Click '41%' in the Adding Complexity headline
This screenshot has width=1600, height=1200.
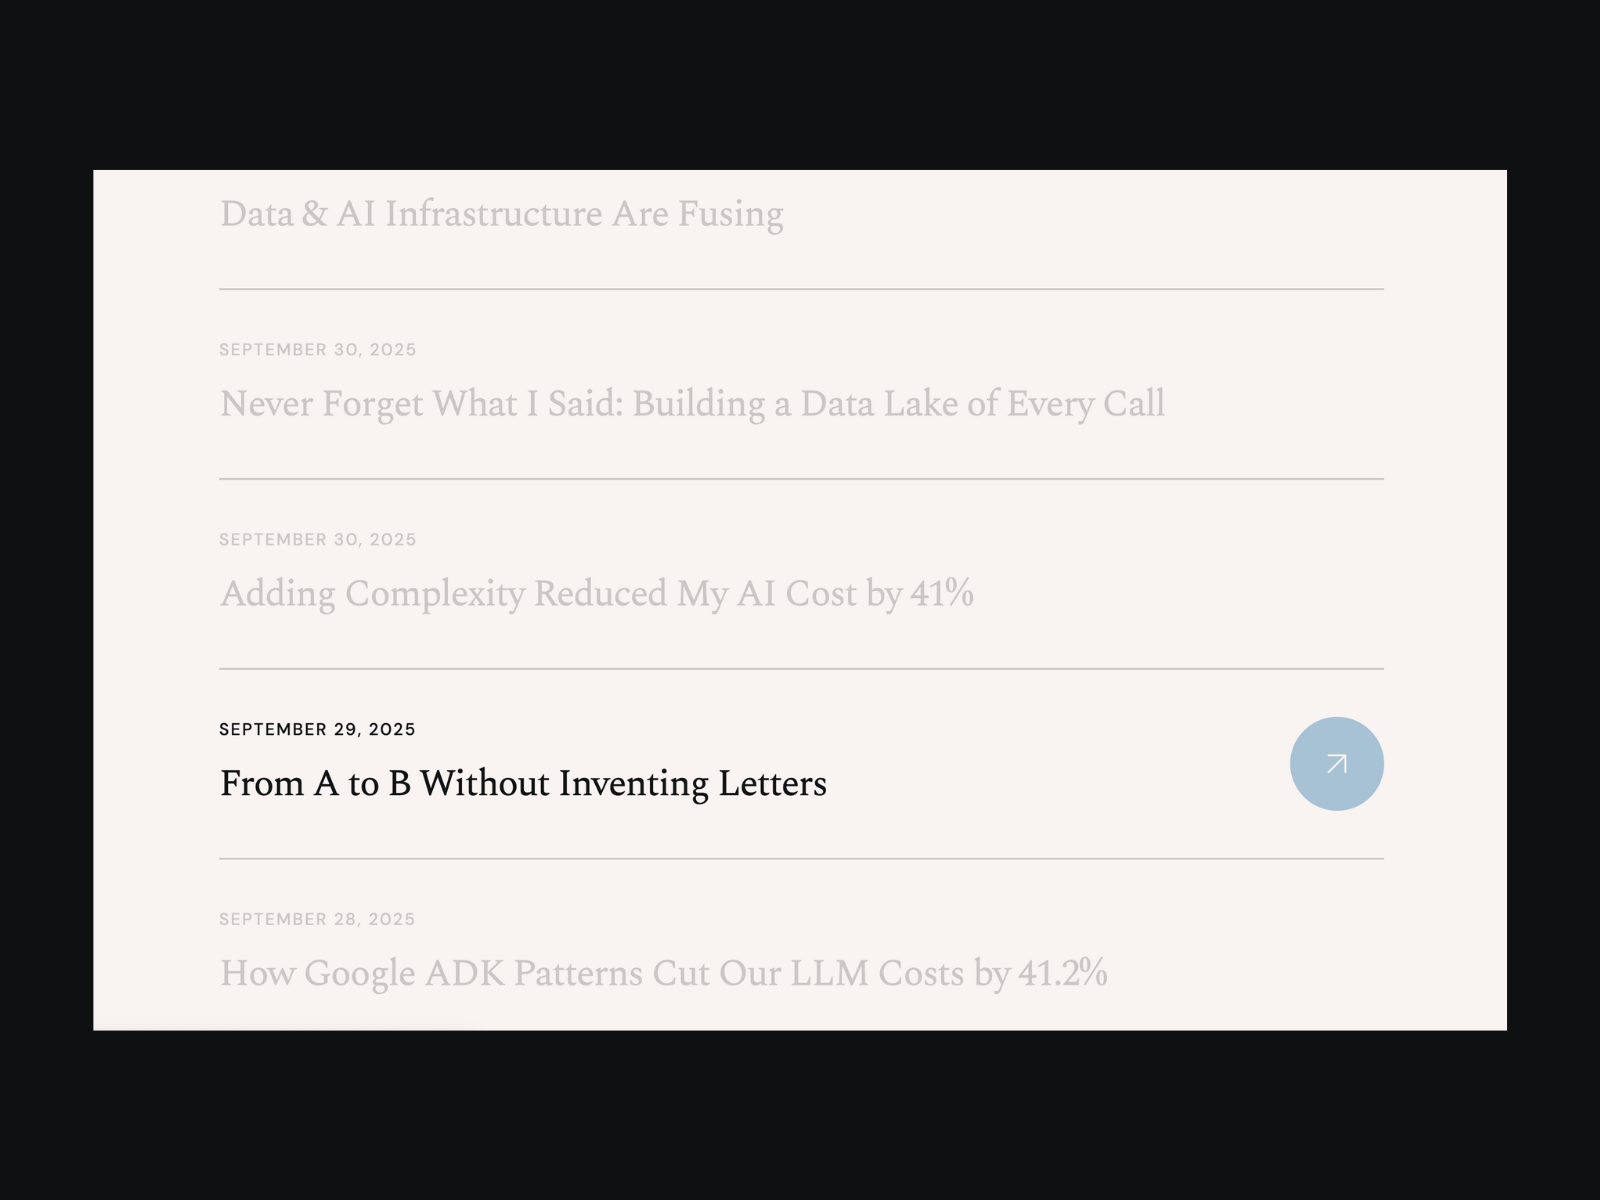pos(941,594)
